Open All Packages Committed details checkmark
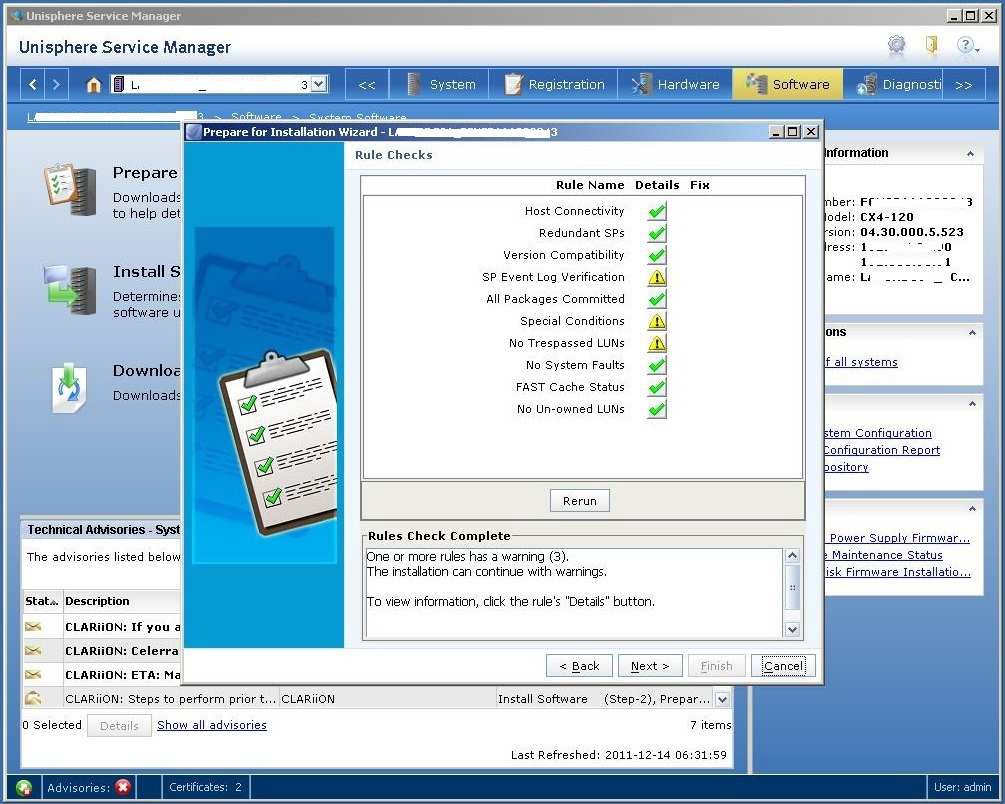 coord(656,299)
